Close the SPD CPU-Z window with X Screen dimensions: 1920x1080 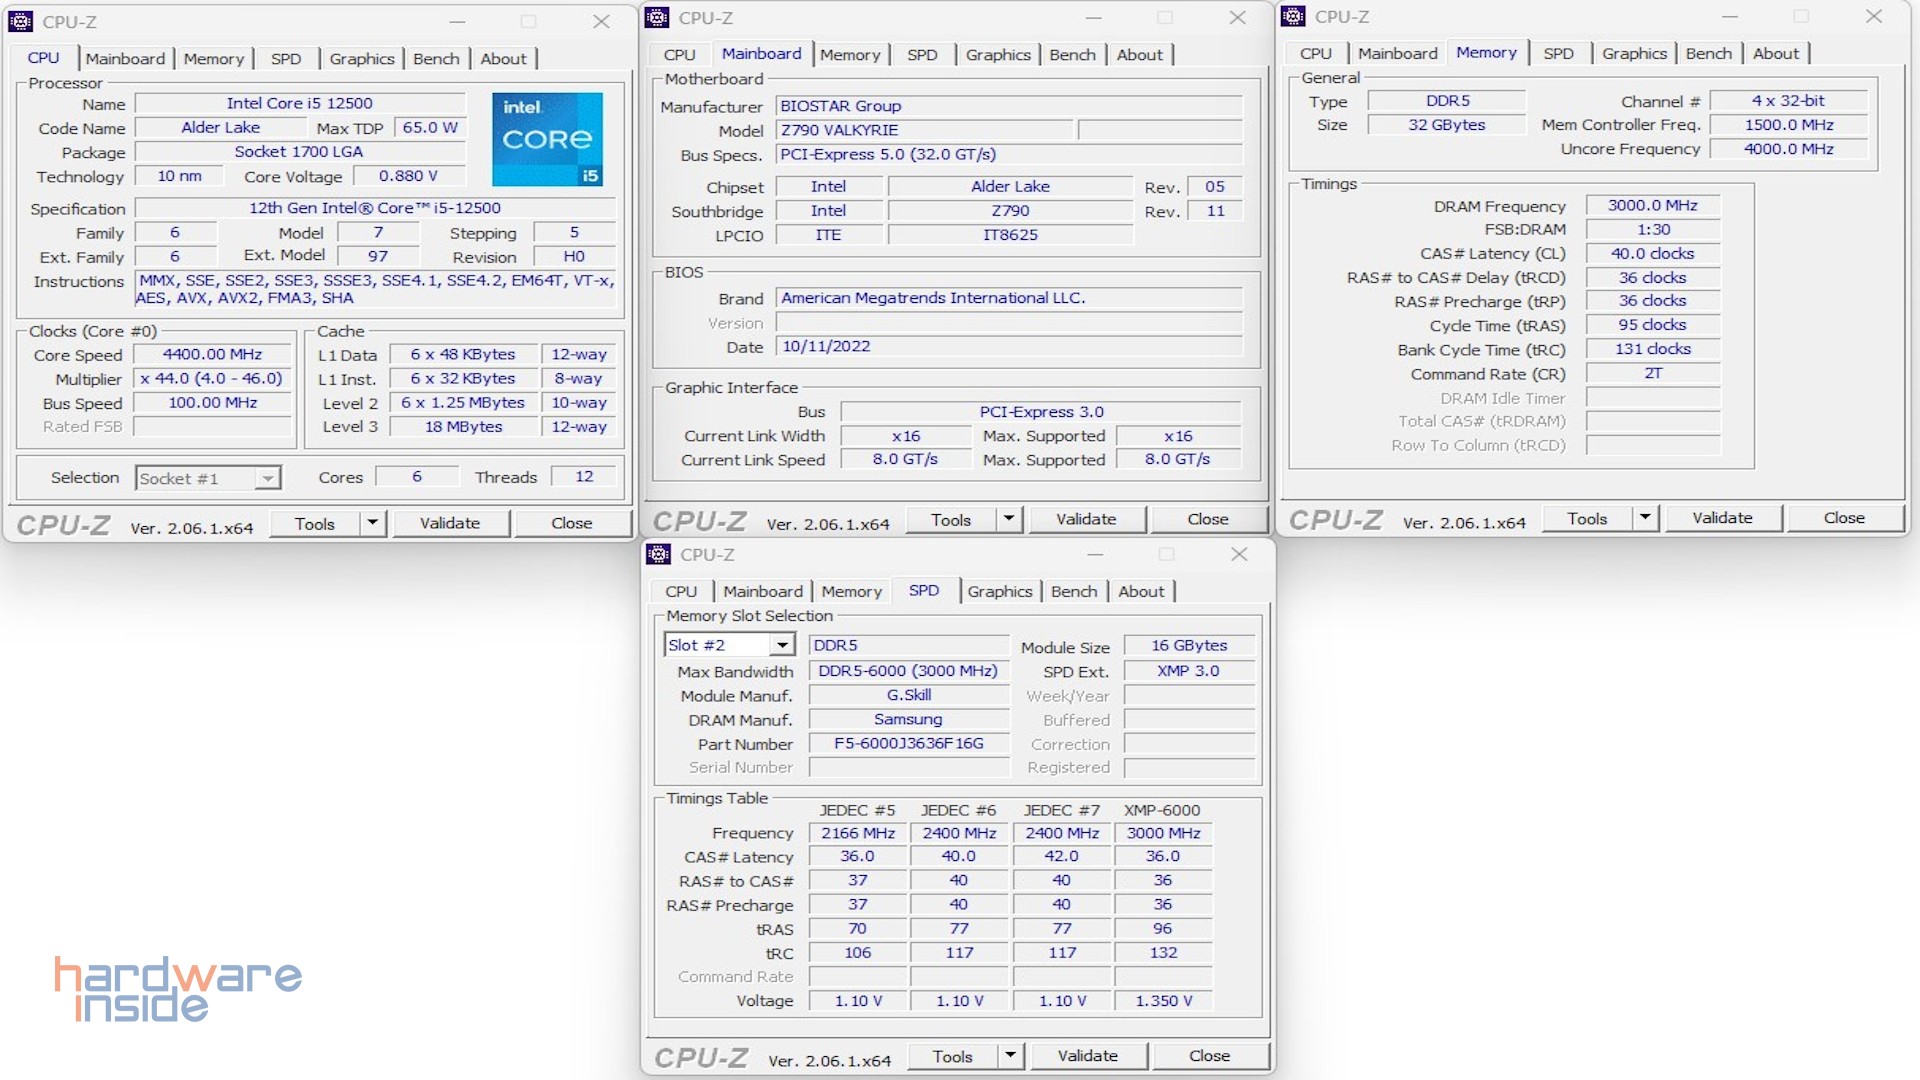pos(1239,554)
